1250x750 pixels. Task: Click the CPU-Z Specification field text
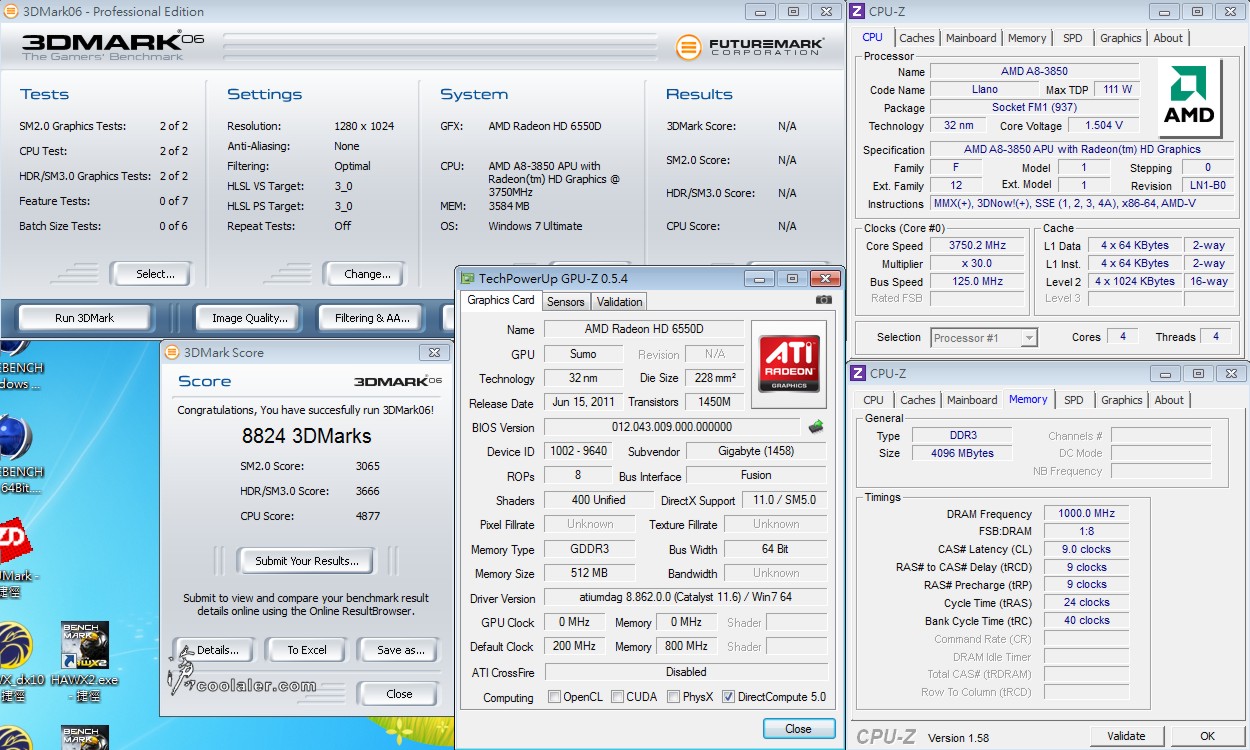click(x=1082, y=149)
